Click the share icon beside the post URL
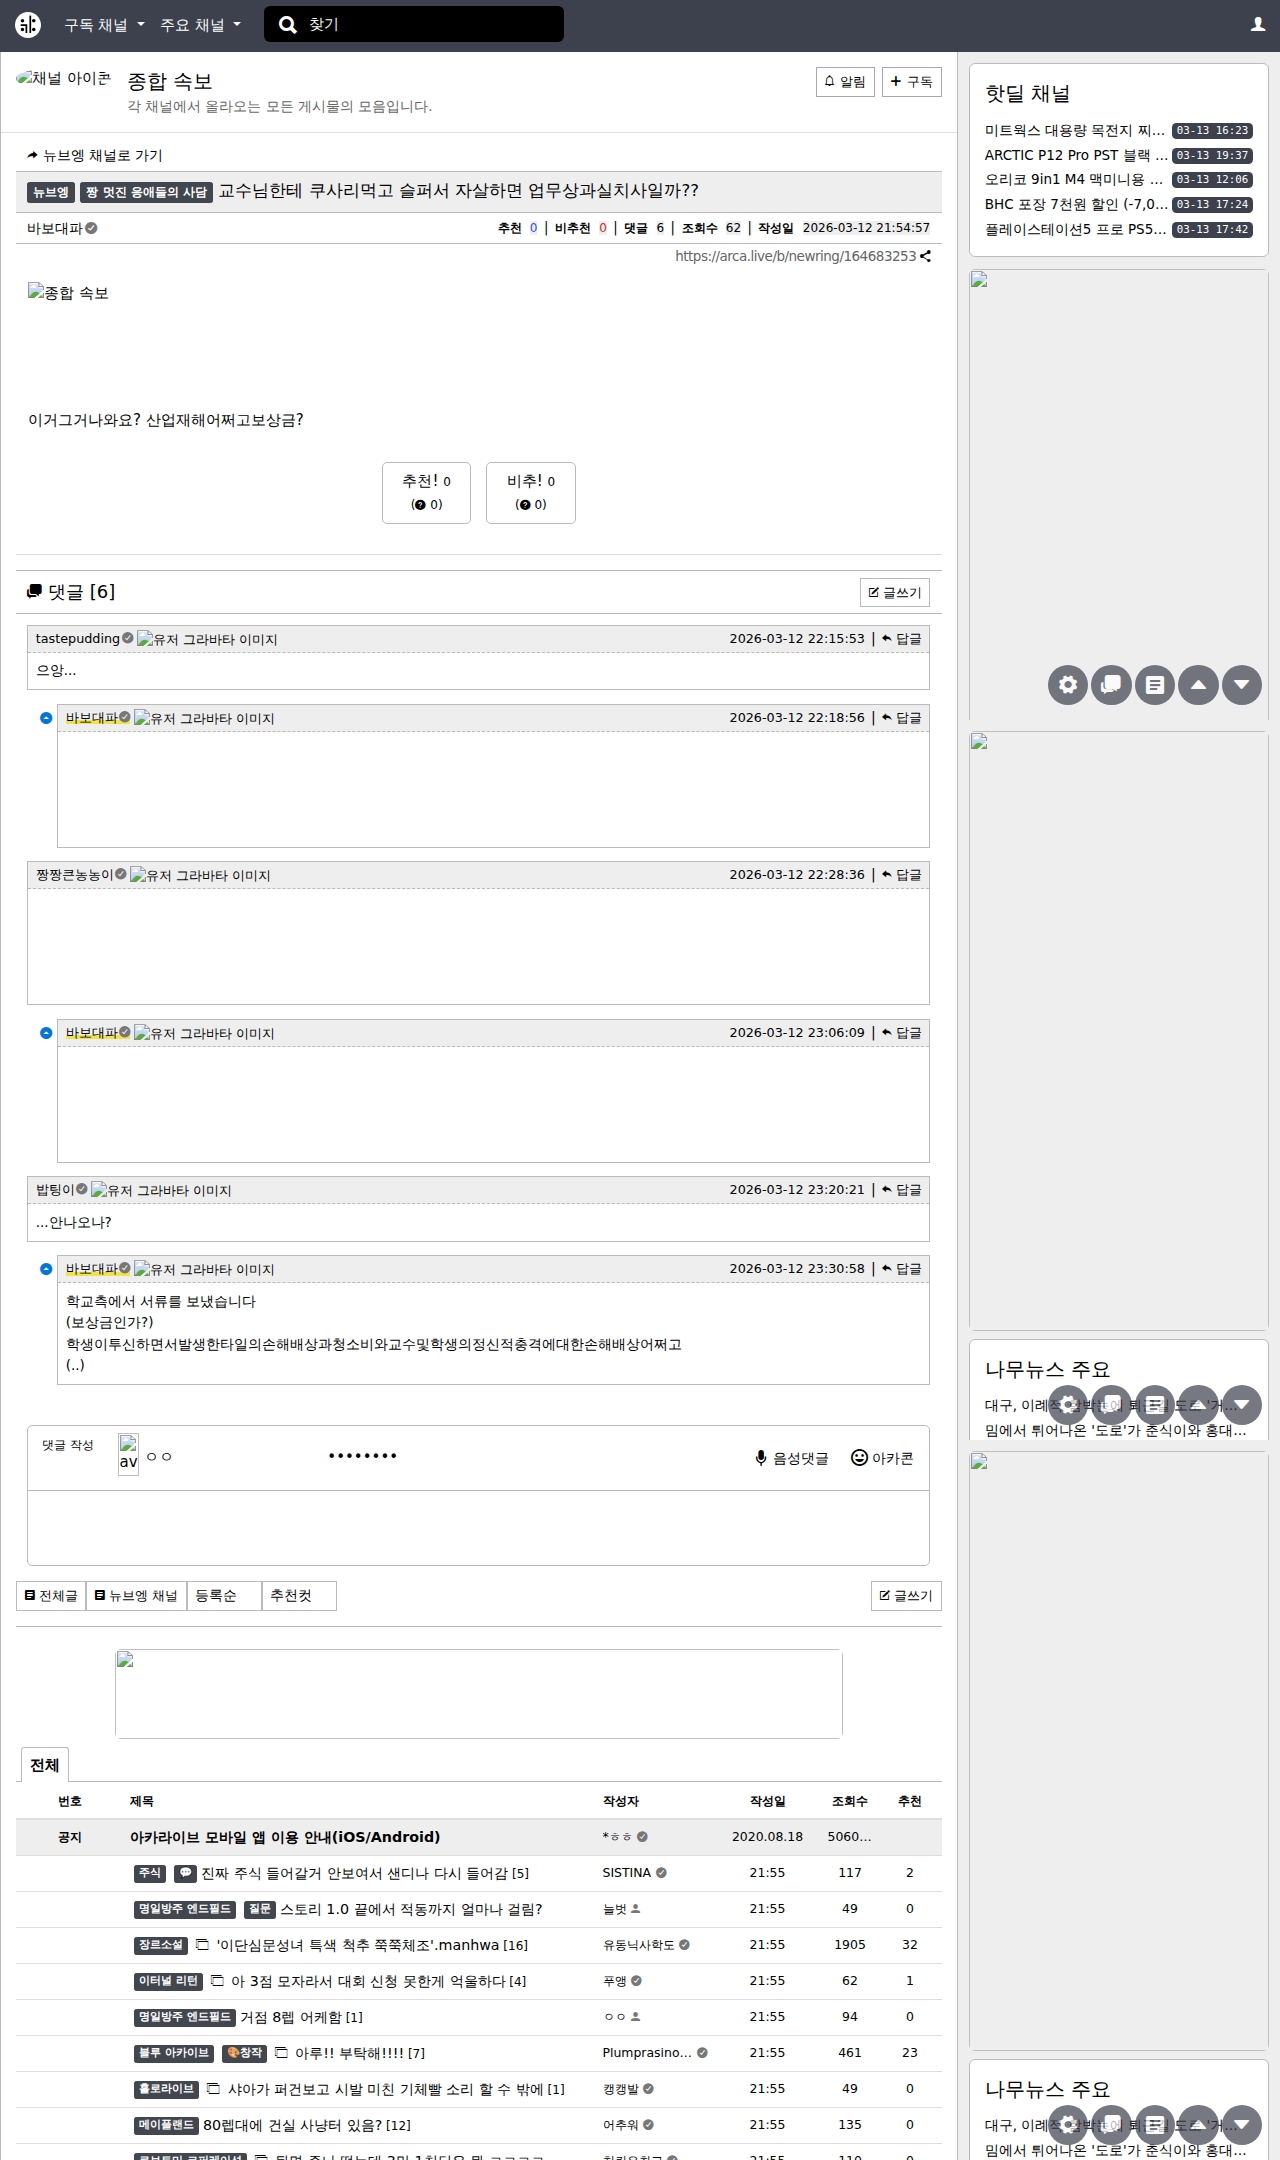 (x=926, y=256)
